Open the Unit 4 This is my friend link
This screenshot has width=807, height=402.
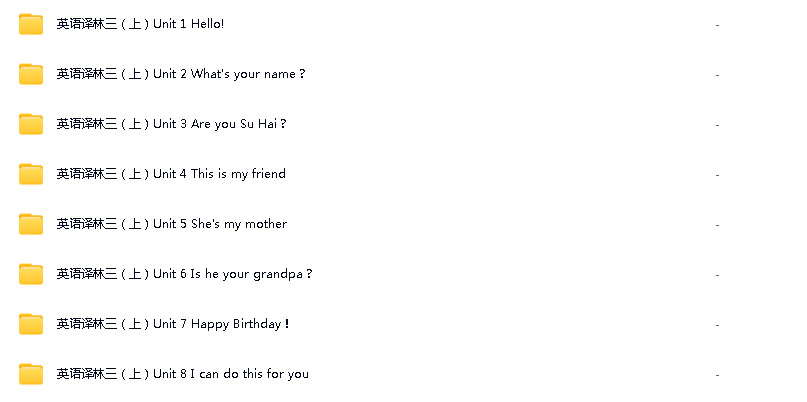[x=171, y=174]
